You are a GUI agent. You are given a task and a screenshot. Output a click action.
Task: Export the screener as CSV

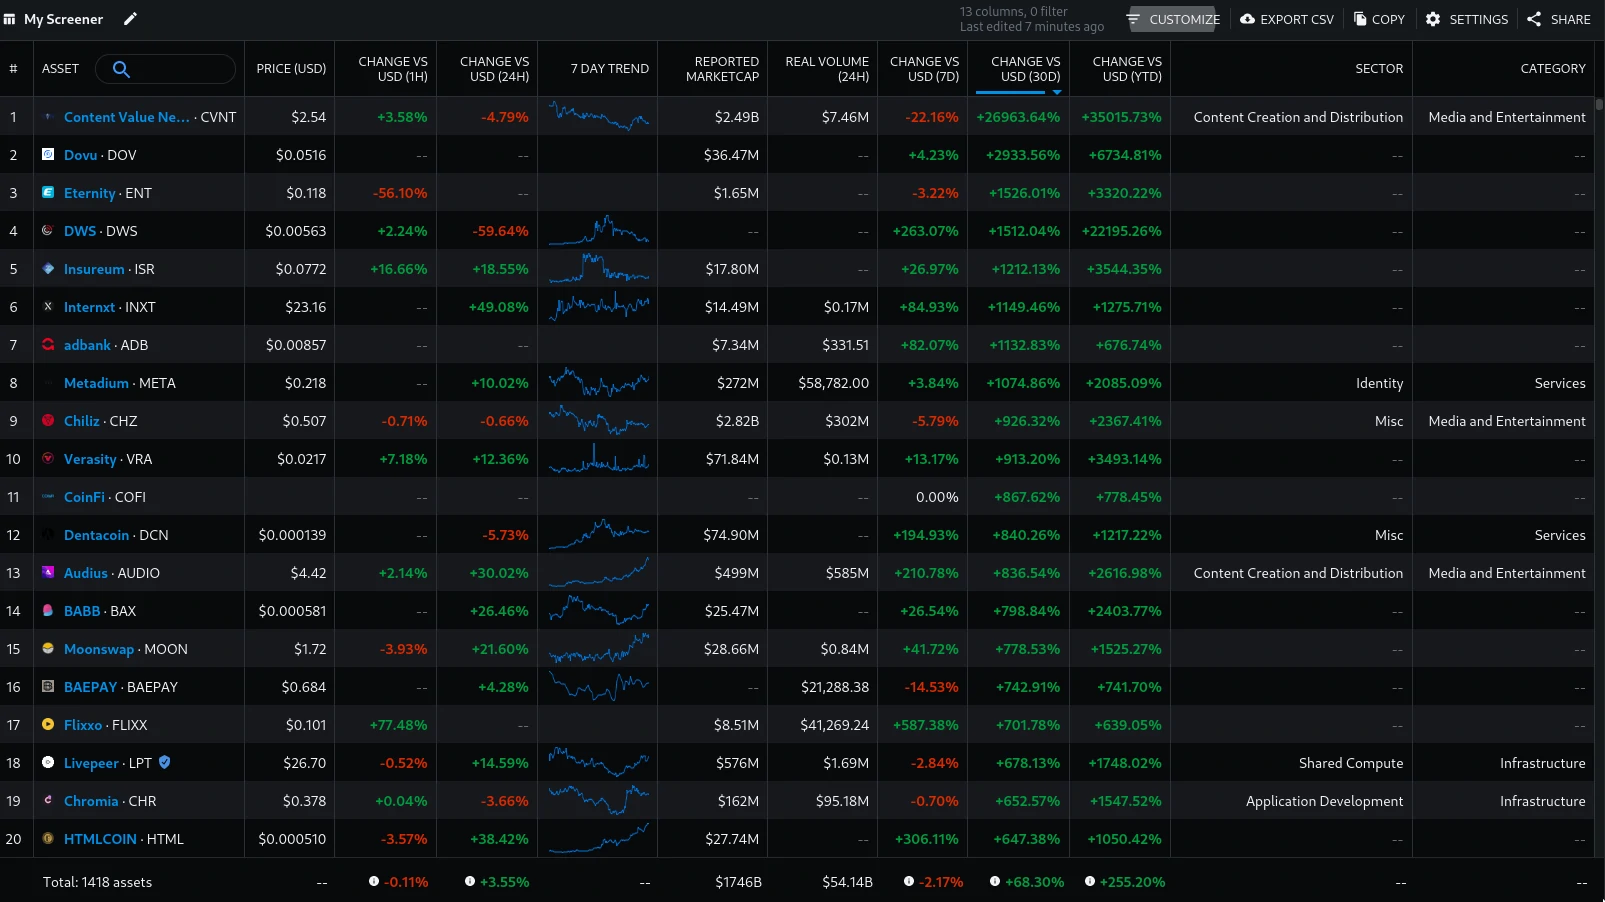1287,19
